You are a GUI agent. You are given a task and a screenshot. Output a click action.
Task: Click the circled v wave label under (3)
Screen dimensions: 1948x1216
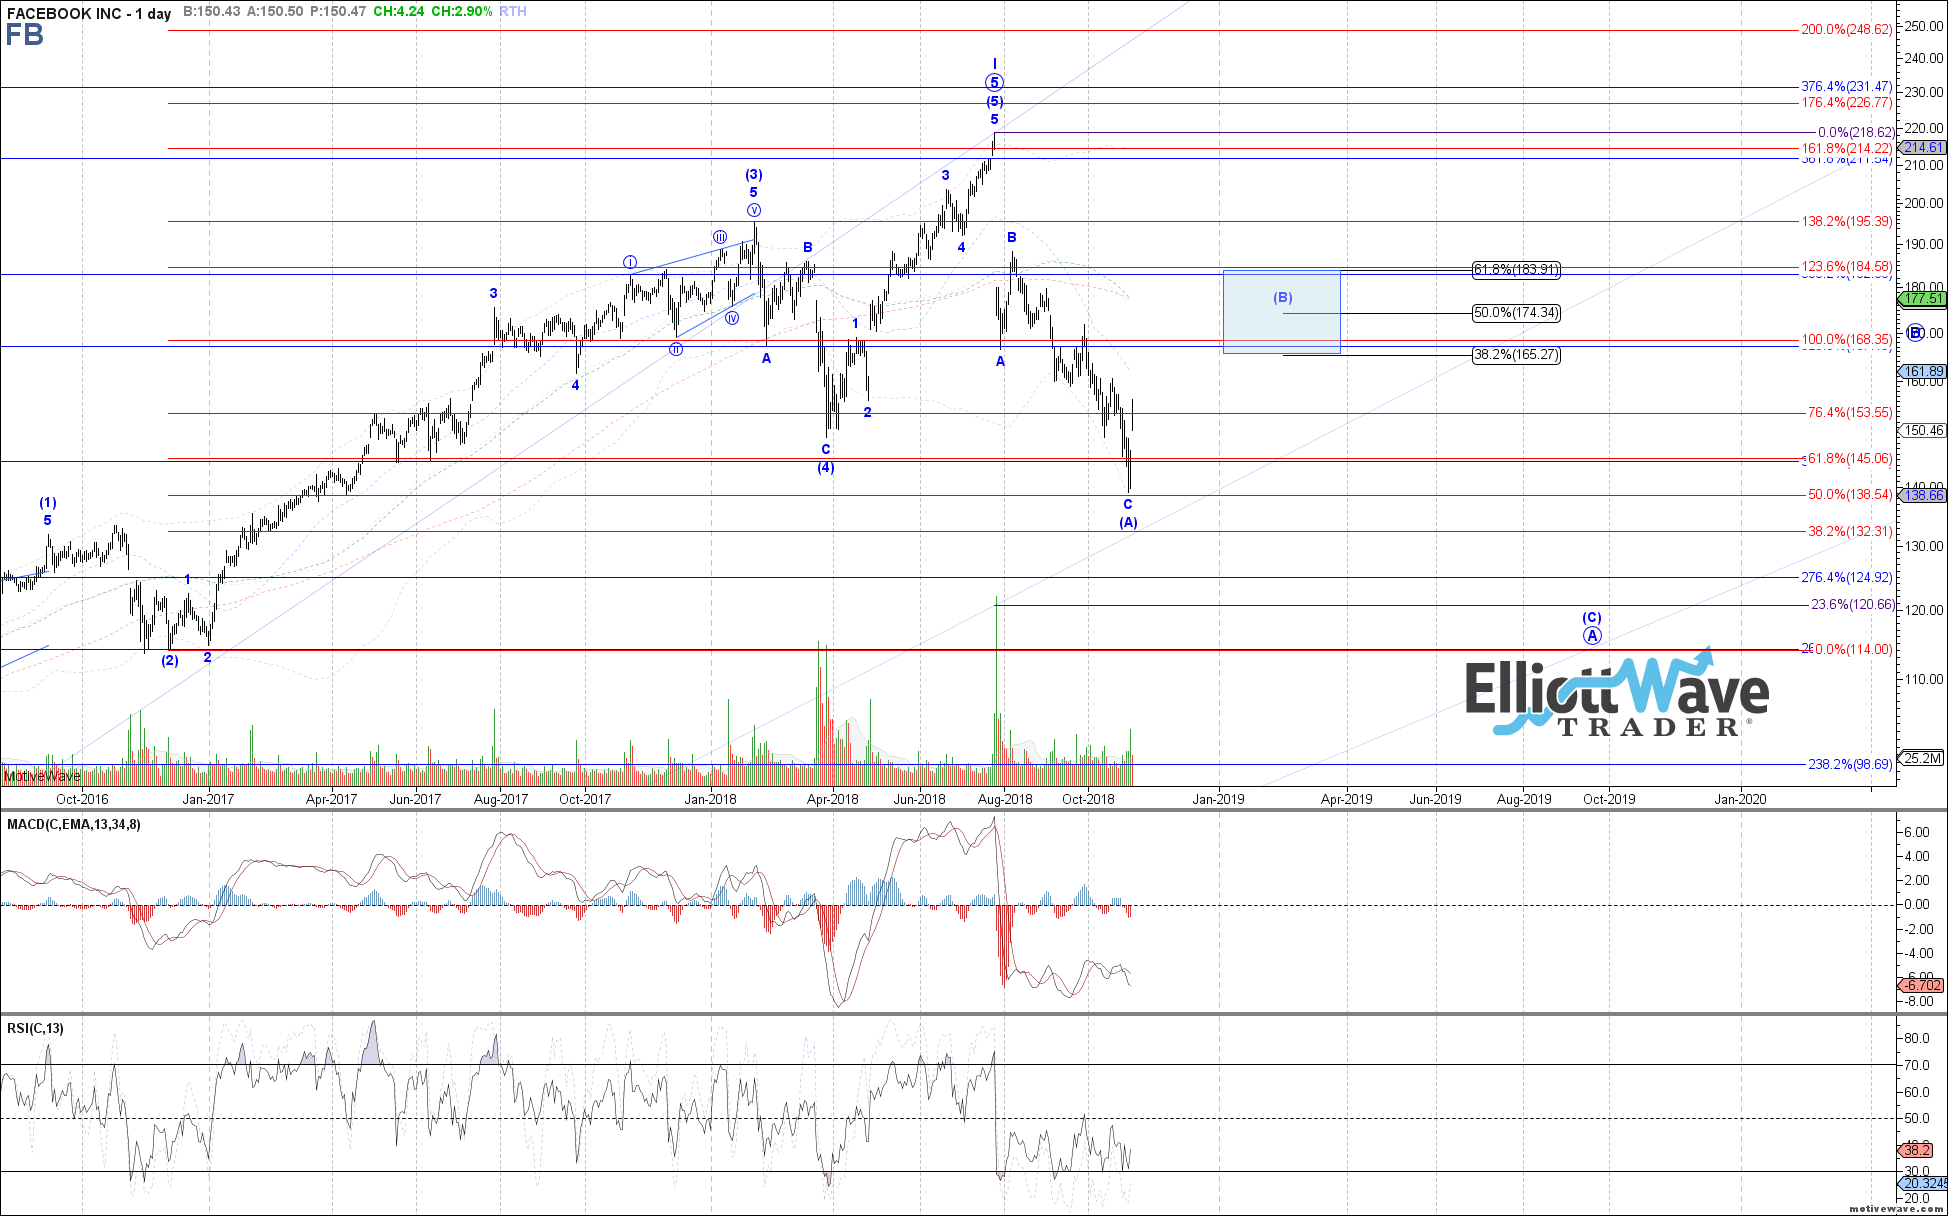[754, 210]
